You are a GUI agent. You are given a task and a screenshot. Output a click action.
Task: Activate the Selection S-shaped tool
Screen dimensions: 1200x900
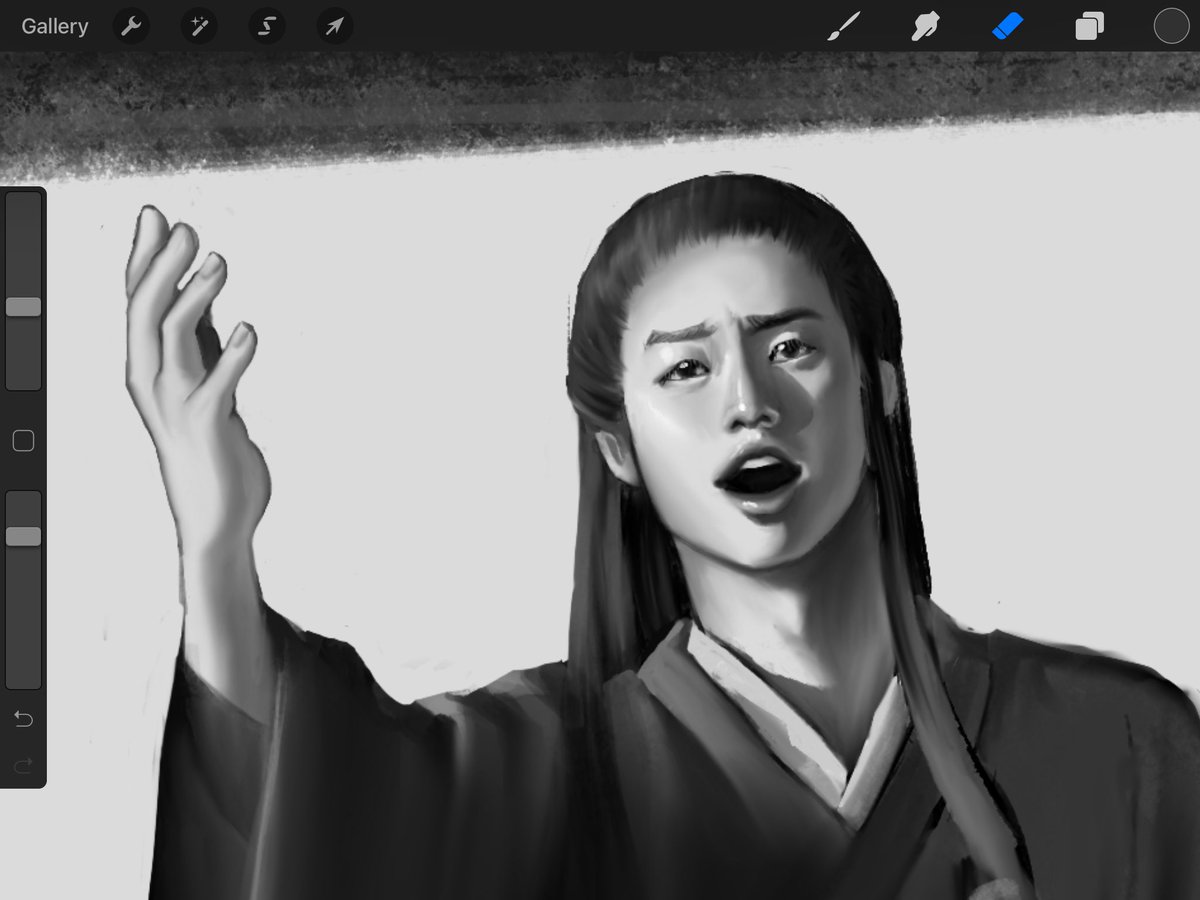[x=266, y=26]
